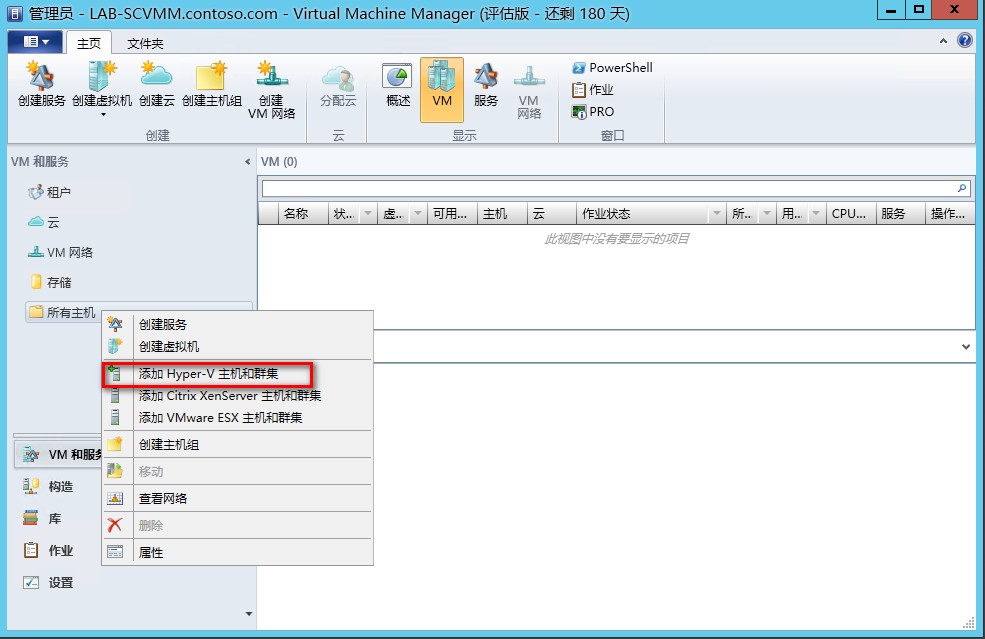Select VM 网络 in the navigation tree

(x=60, y=252)
